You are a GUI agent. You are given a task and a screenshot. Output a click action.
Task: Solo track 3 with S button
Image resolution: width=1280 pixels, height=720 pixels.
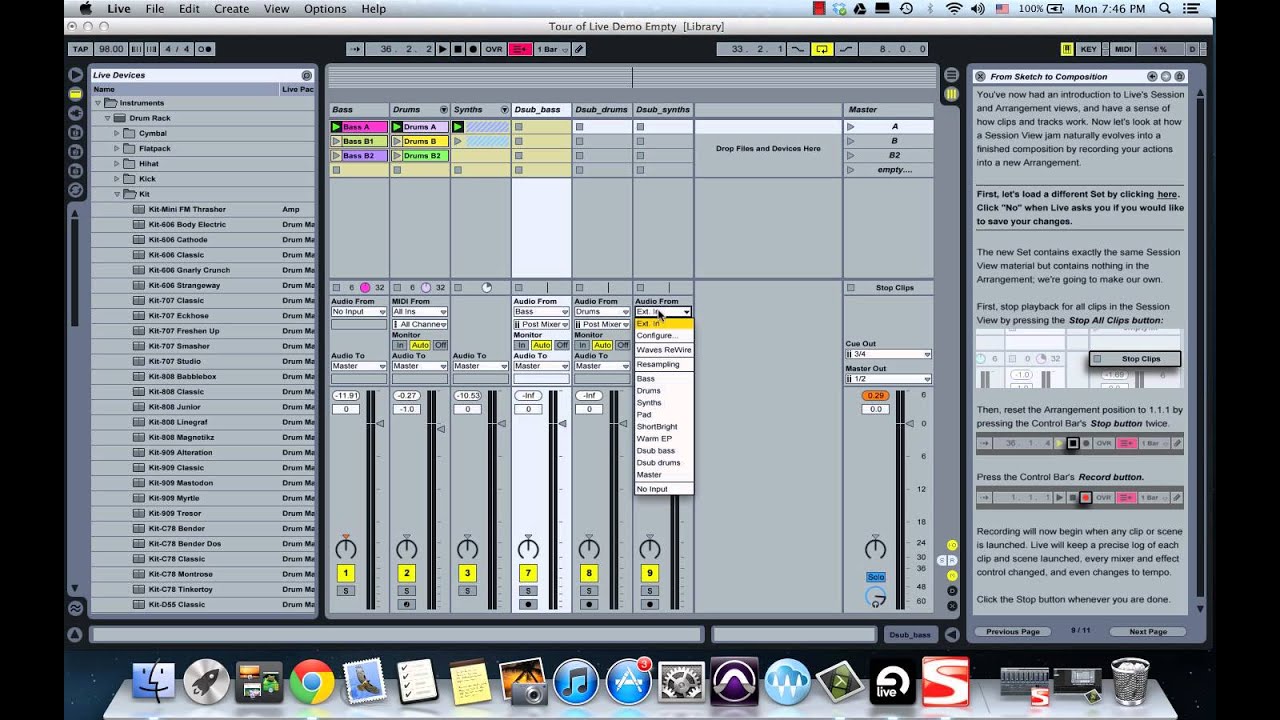pos(468,591)
